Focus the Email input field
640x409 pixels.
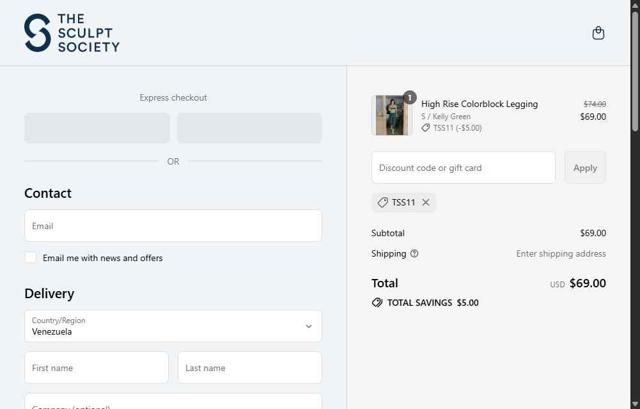pos(173,226)
